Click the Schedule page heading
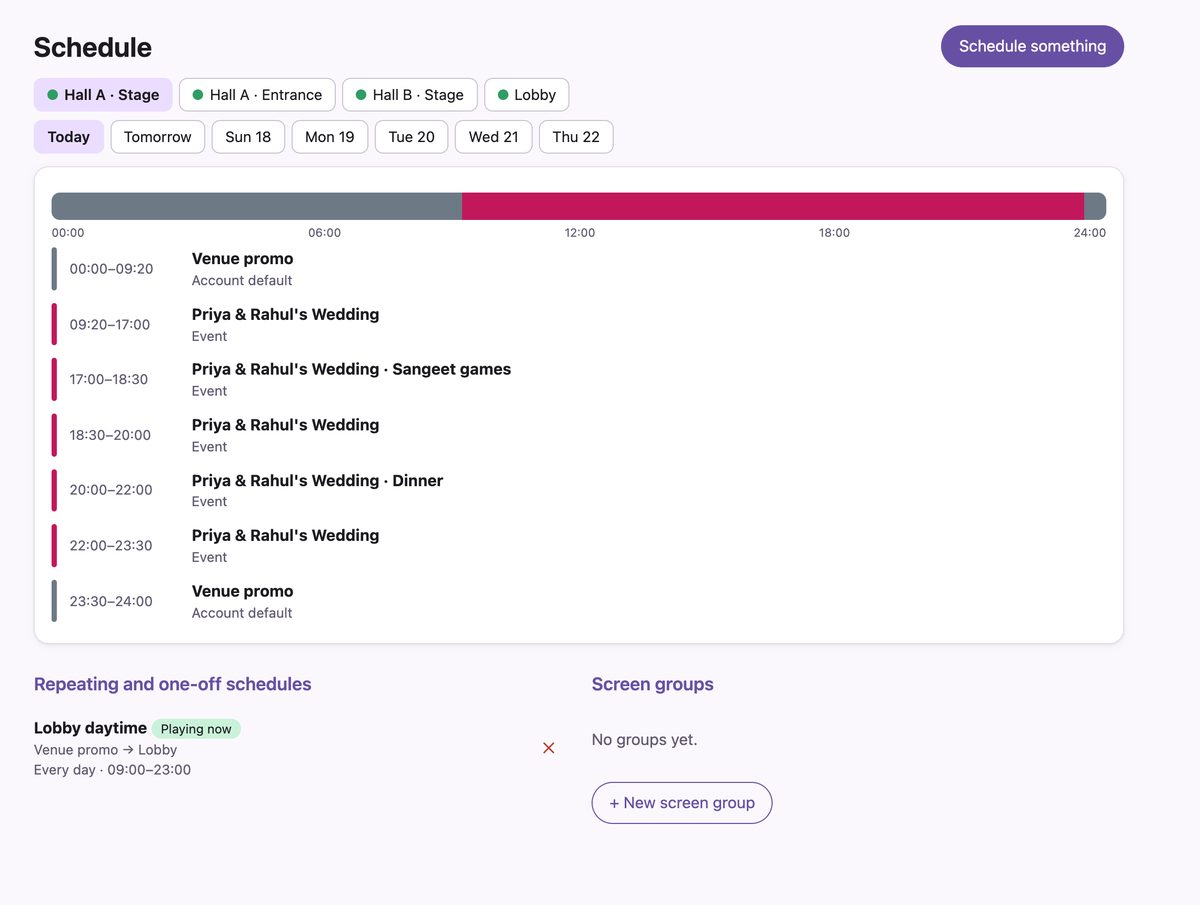Image resolution: width=1200 pixels, height=905 pixels. click(x=93, y=47)
